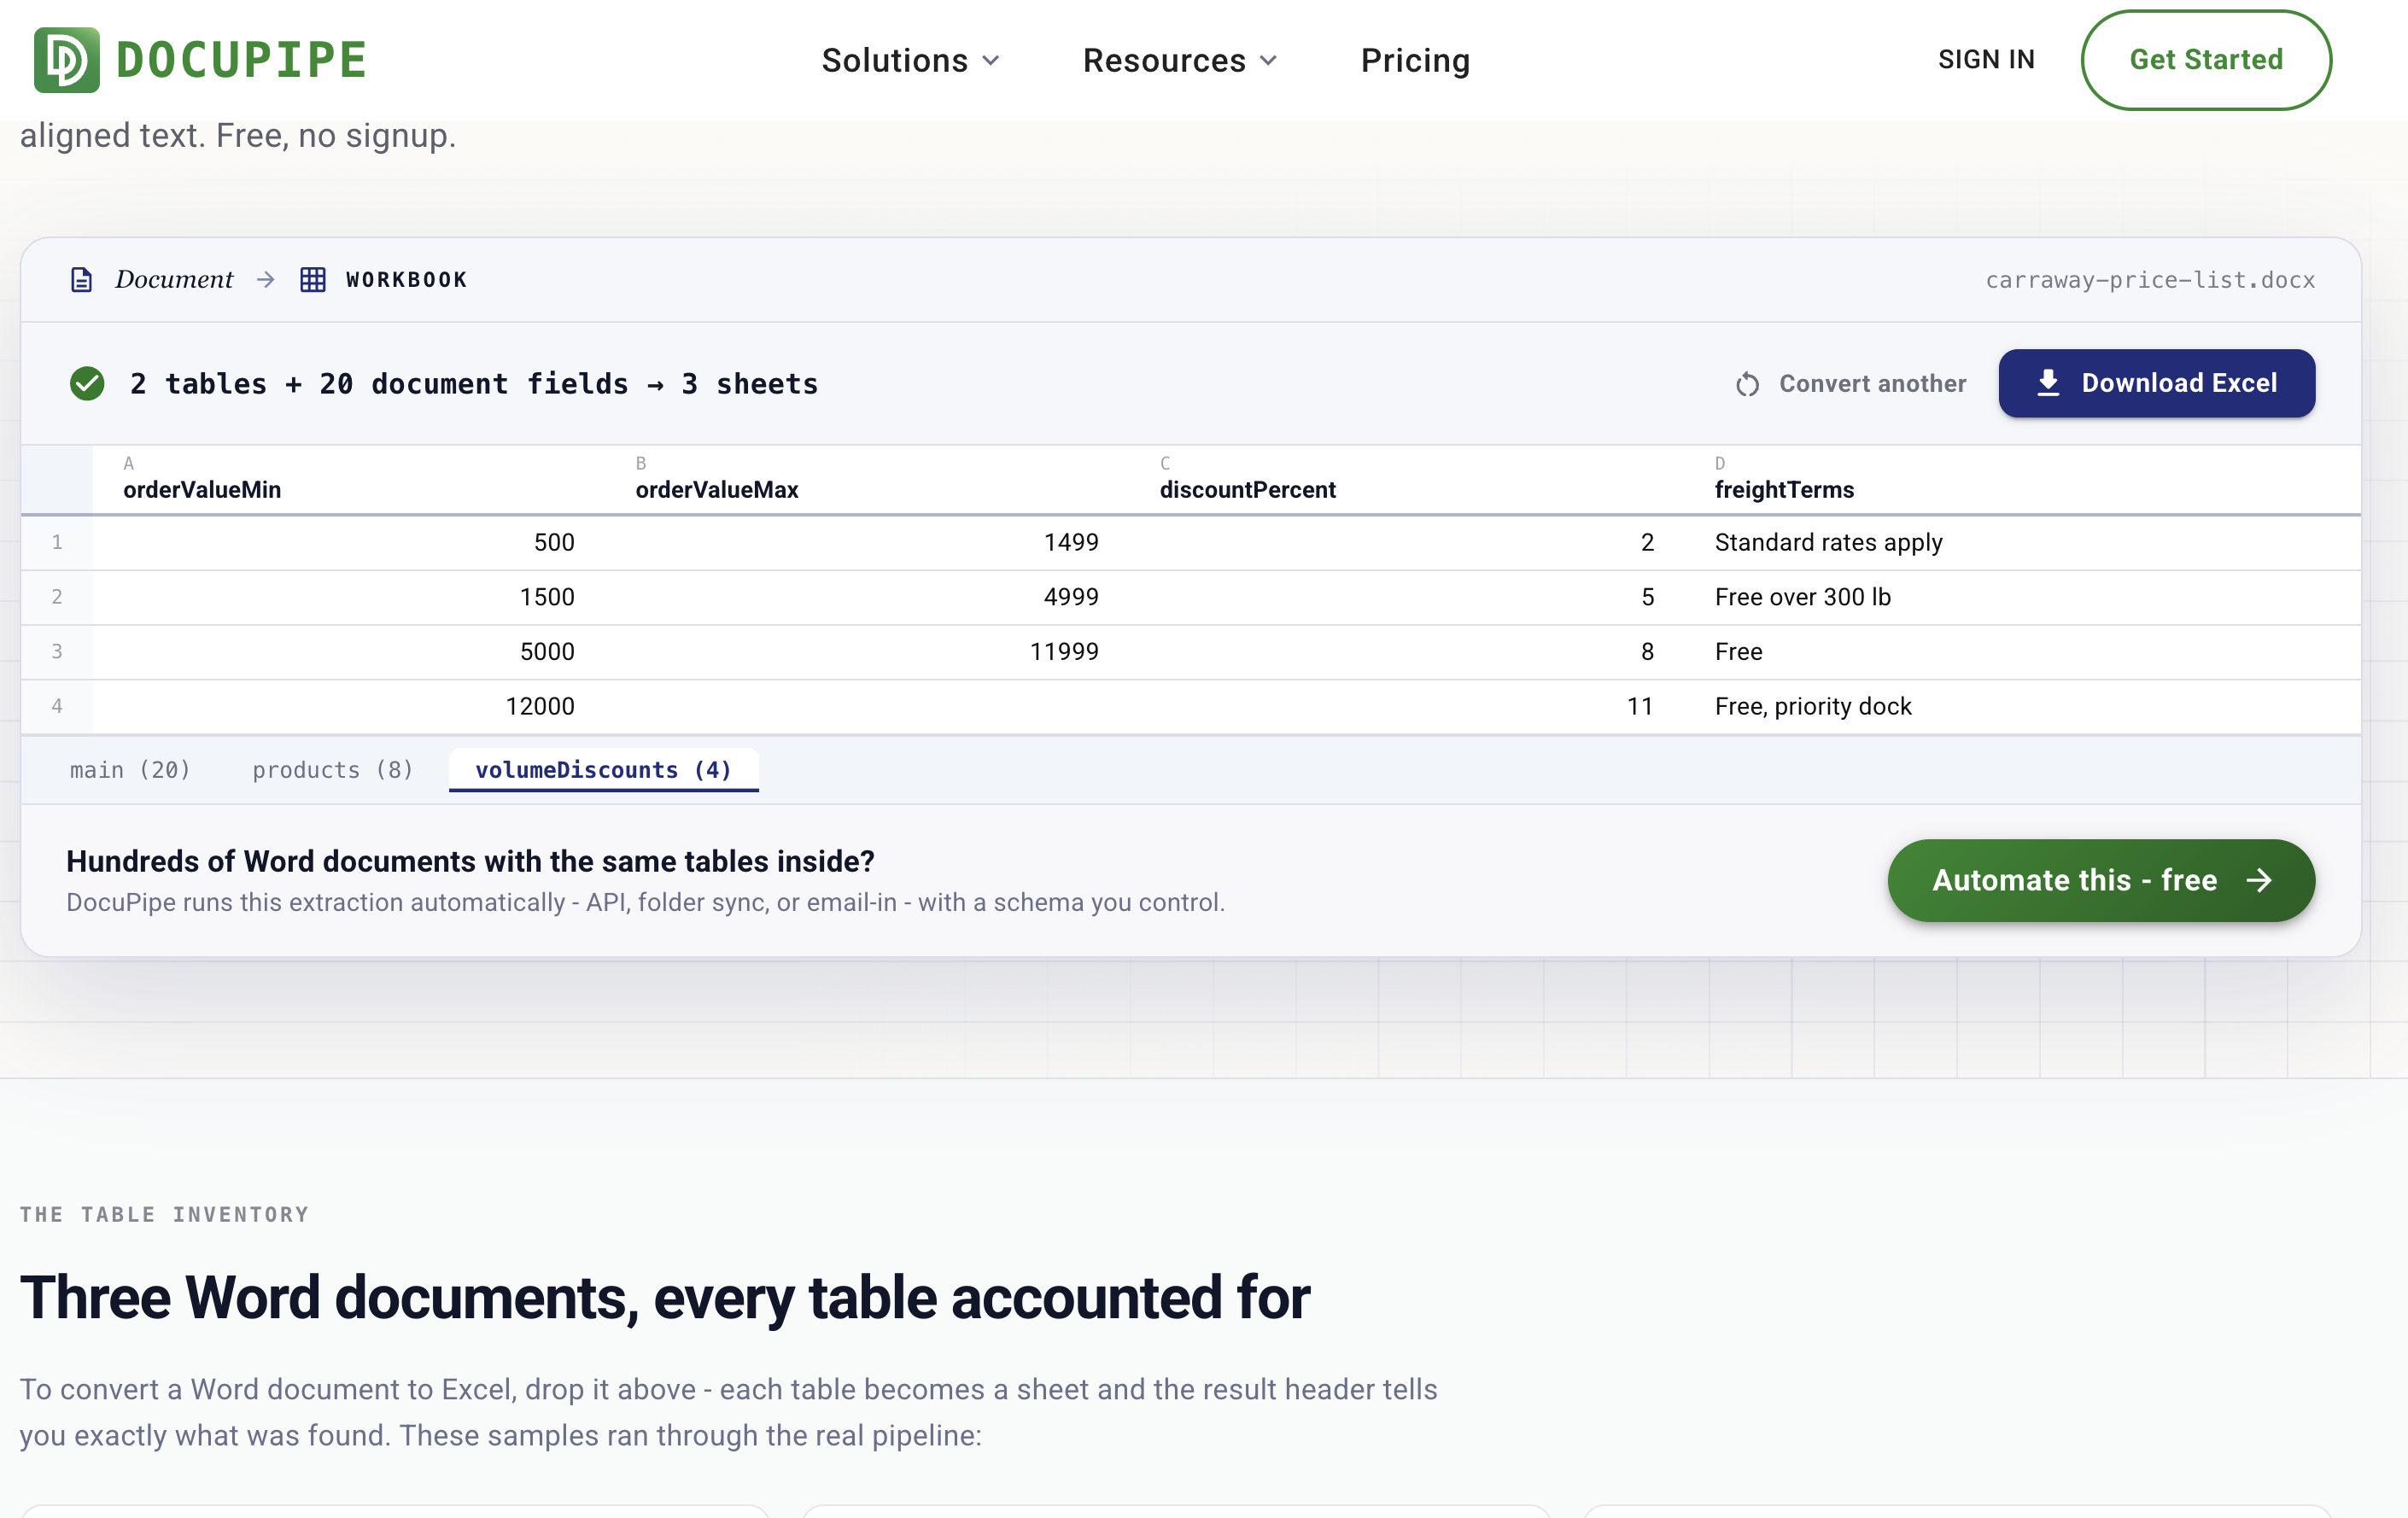This screenshot has height=1518, width=2408.
Task: Click the cell with value 11999
Action: [x=868, y=652]
